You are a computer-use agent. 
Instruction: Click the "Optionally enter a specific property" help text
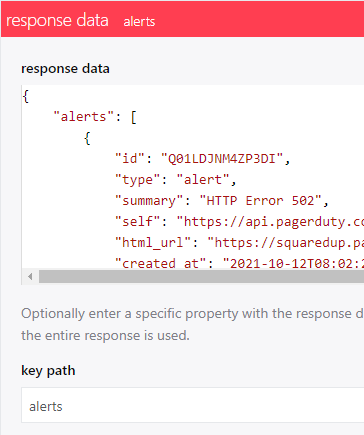click(193, 314)
